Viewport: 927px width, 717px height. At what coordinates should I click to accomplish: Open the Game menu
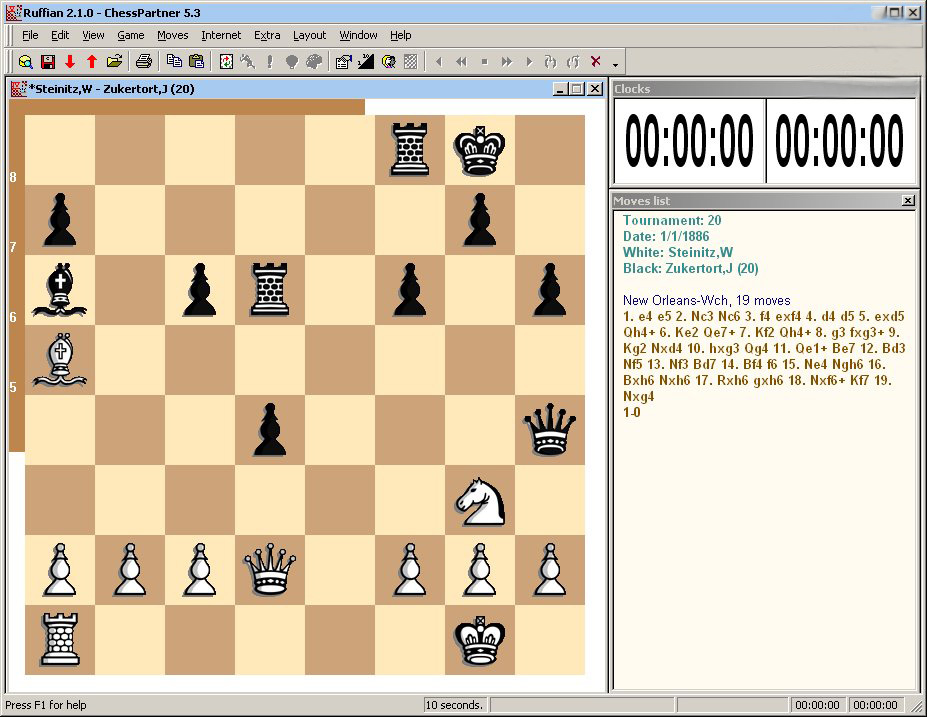[x=131, y=35]
